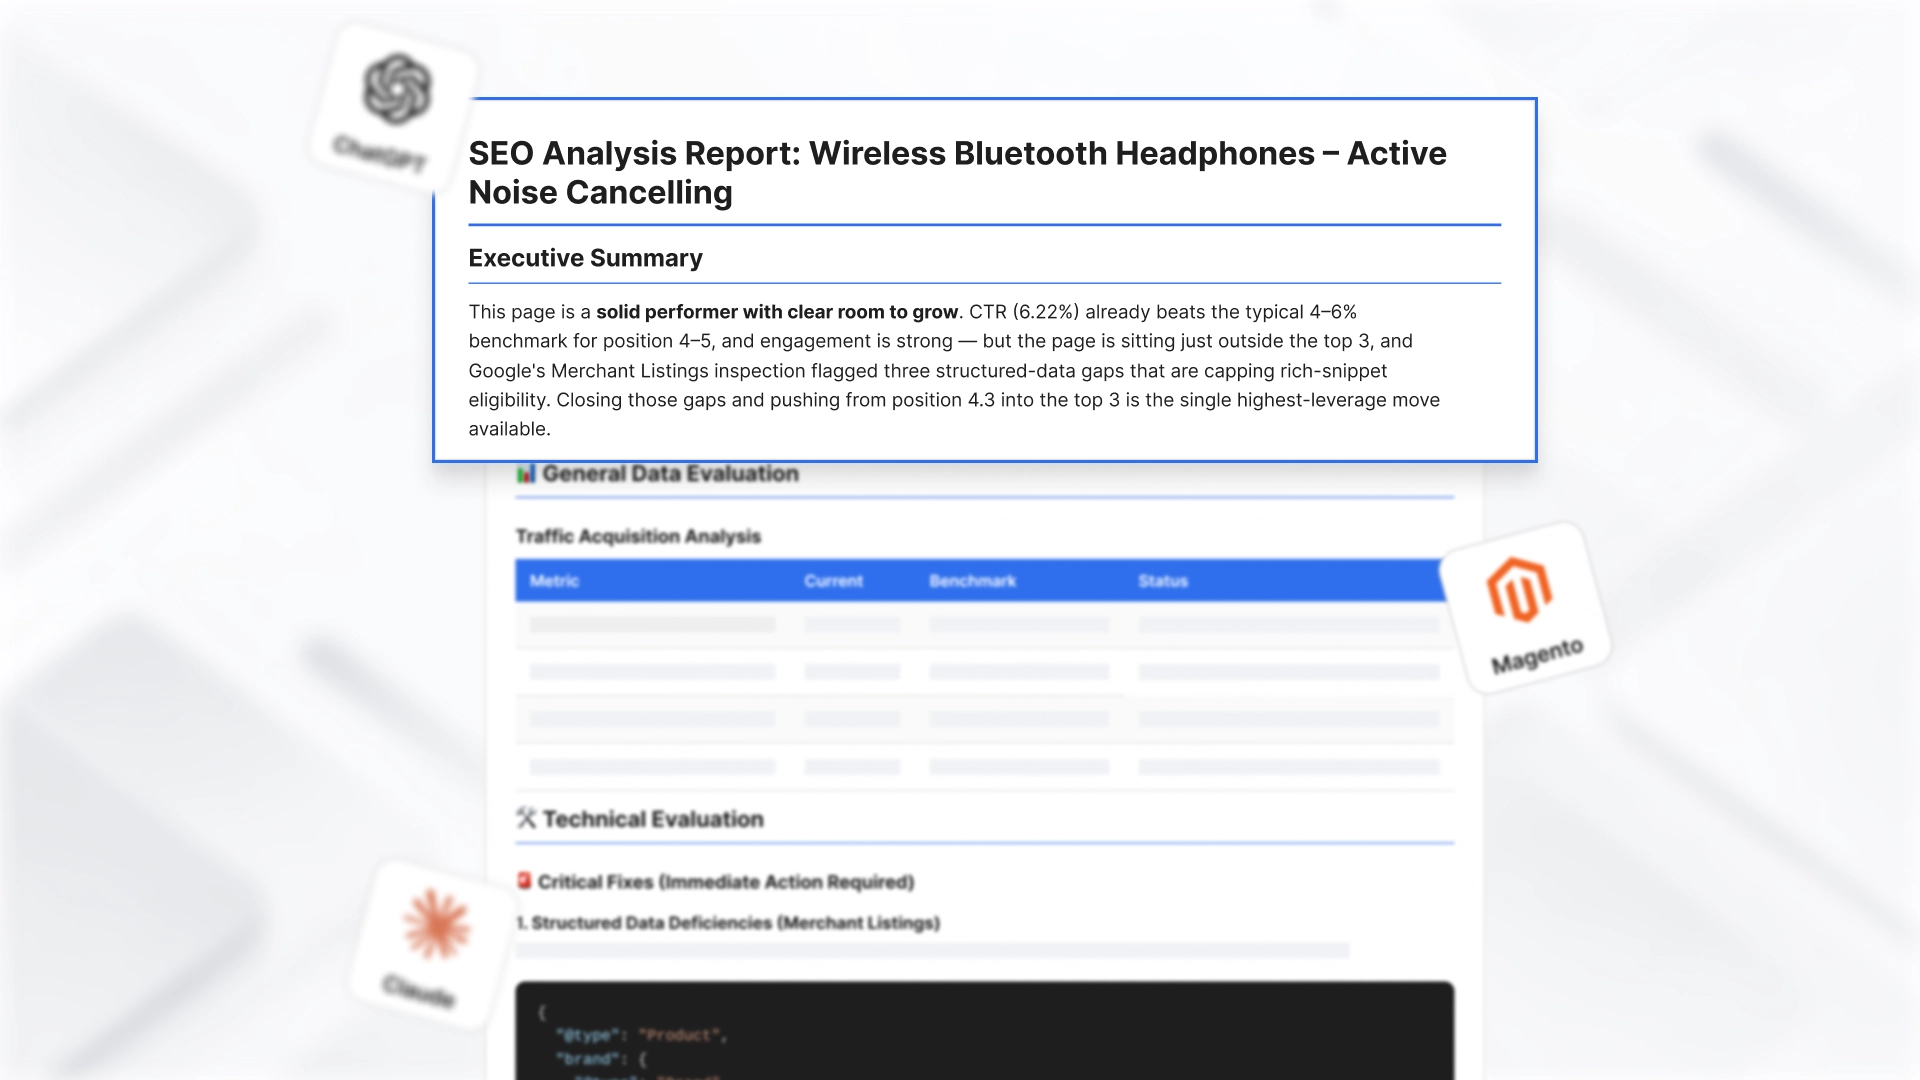Click the bar chart icon beside General Data Evaluation
The height and width of the screenshot is (1080, 1920).
click(x=526, y=474)
